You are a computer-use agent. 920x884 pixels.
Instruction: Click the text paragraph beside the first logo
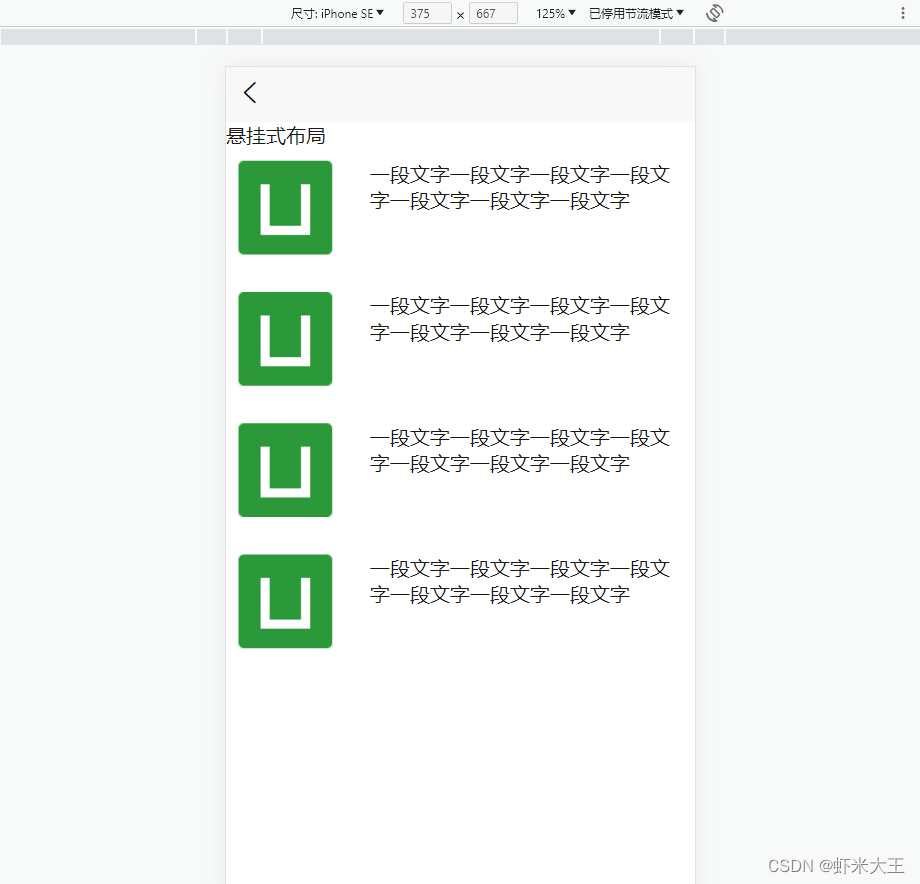coord(520,188)
